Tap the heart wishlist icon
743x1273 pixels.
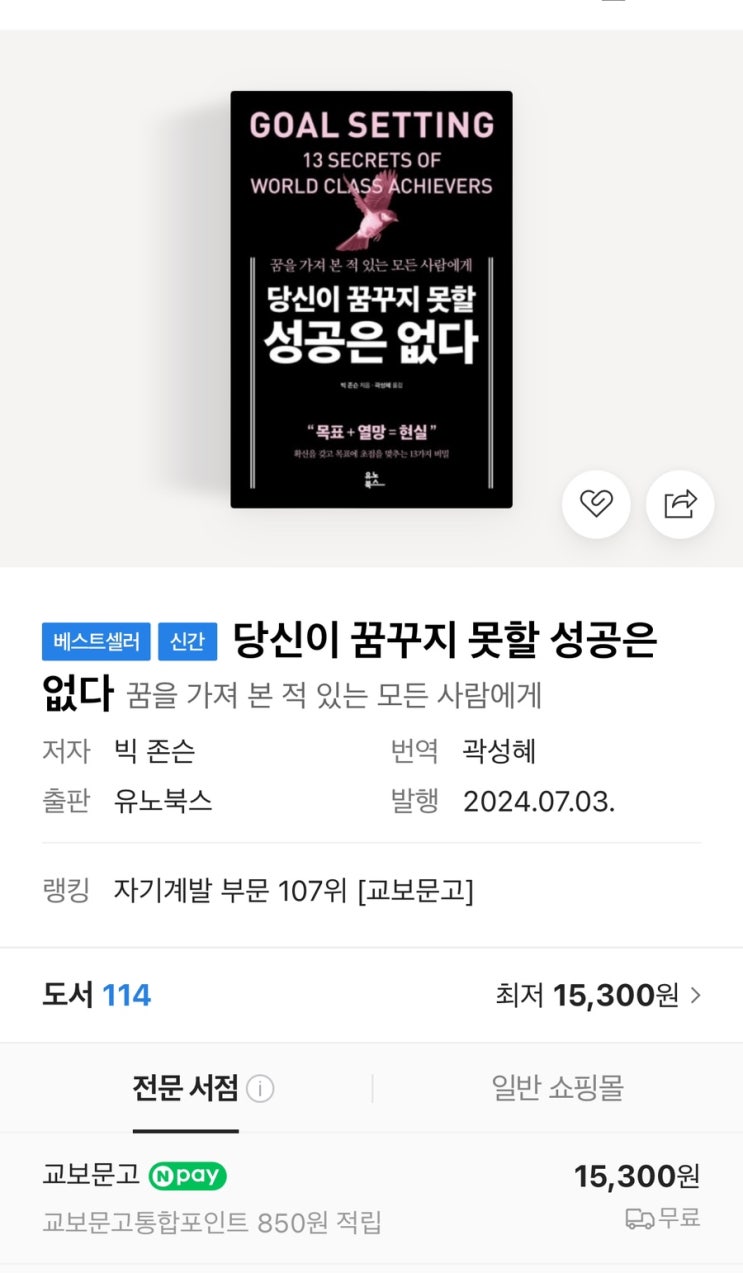596,505
